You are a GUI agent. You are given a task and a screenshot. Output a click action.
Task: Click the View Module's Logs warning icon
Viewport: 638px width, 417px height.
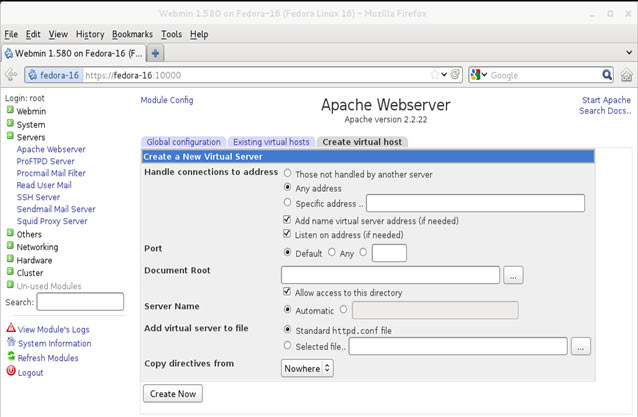(x=11, y=327)
